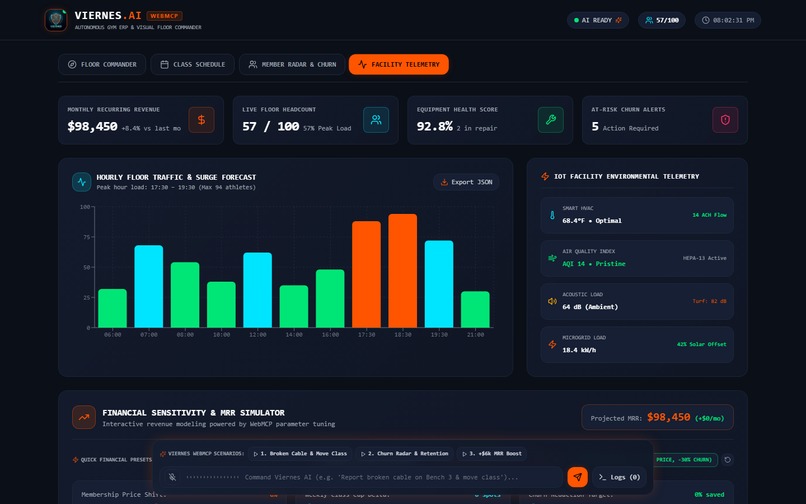Click the clock icon in the header time pill
The image size is (806, 504).
click(706, 20)
